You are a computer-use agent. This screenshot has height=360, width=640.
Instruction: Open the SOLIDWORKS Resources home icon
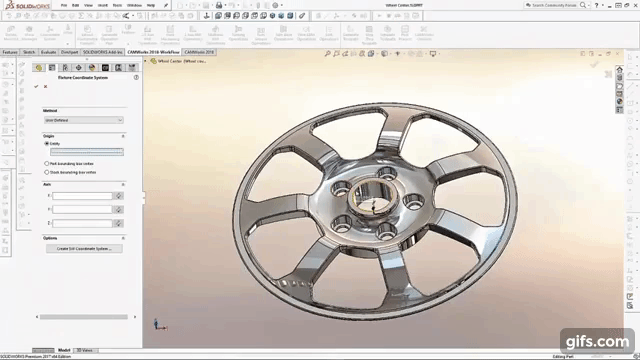(620, 70)
